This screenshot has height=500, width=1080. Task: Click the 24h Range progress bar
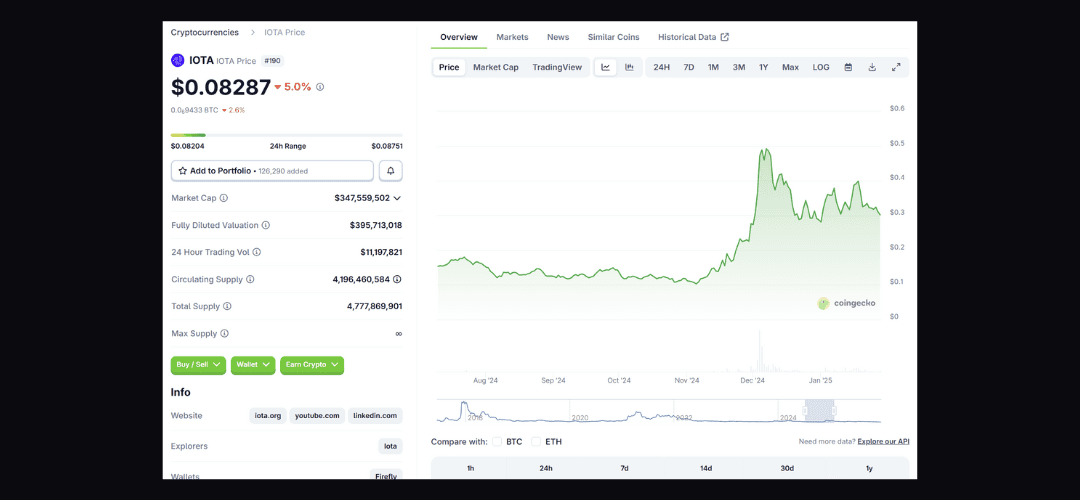coord(287,135)
